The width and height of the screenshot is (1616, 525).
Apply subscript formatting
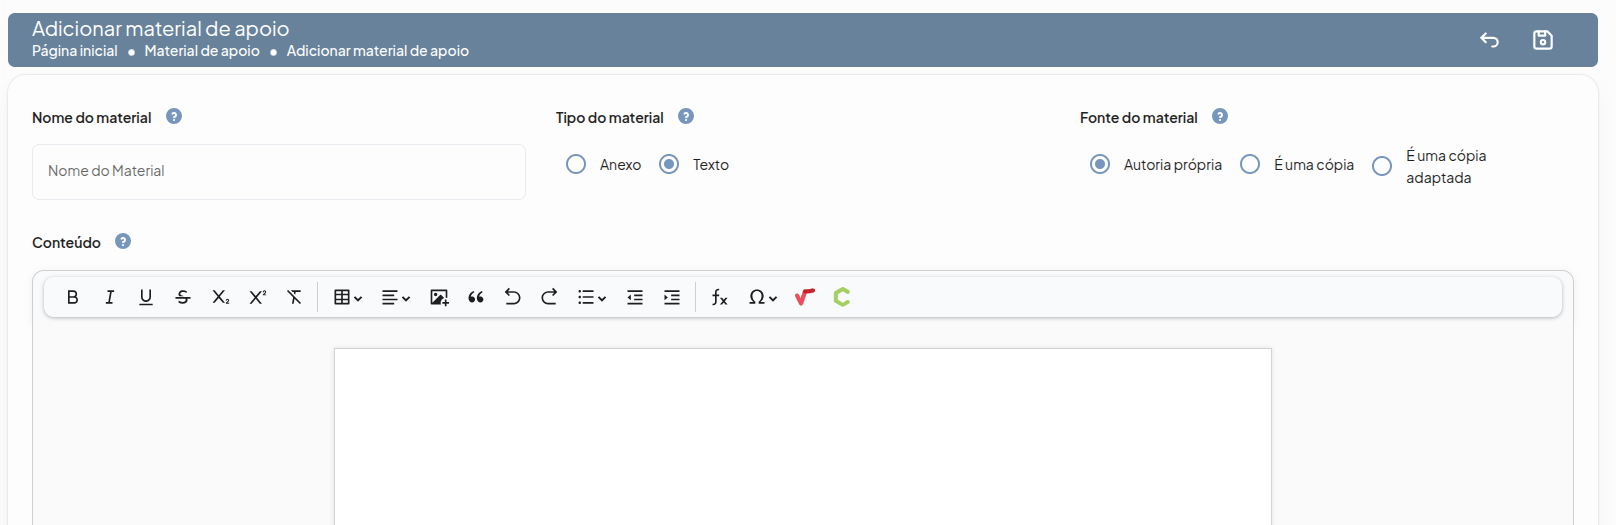coord(220,297)
